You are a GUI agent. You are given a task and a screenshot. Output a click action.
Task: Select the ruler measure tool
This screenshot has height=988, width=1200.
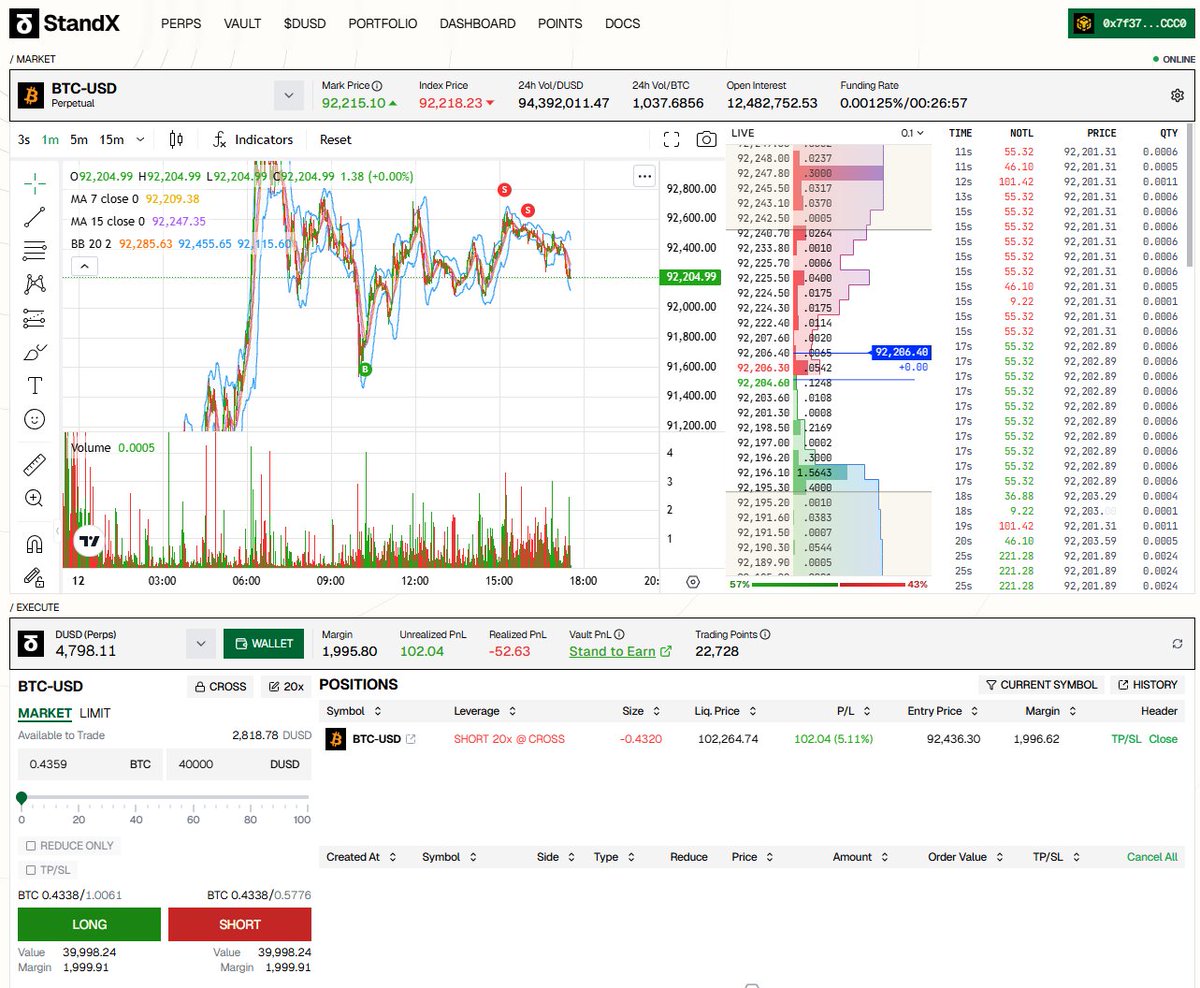click(34, 465)
